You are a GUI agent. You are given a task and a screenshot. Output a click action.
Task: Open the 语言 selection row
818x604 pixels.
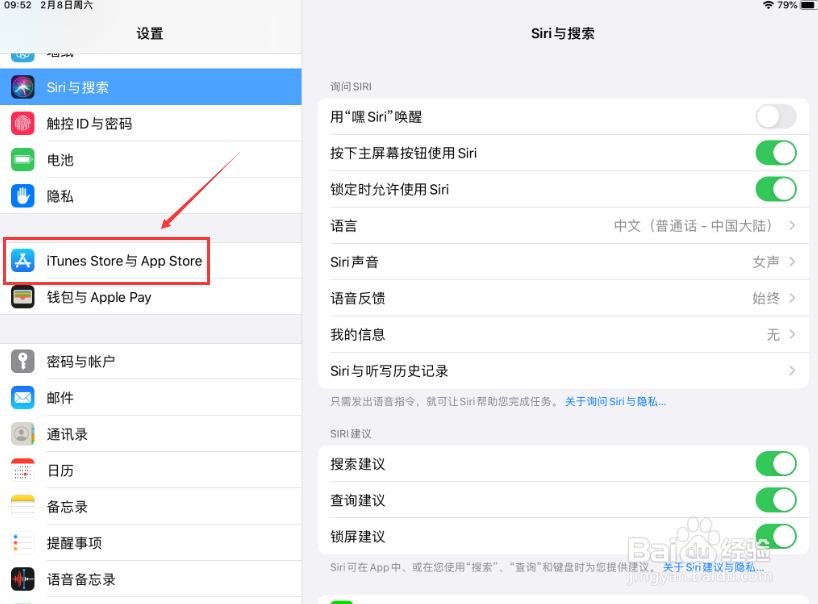point(560,225)
